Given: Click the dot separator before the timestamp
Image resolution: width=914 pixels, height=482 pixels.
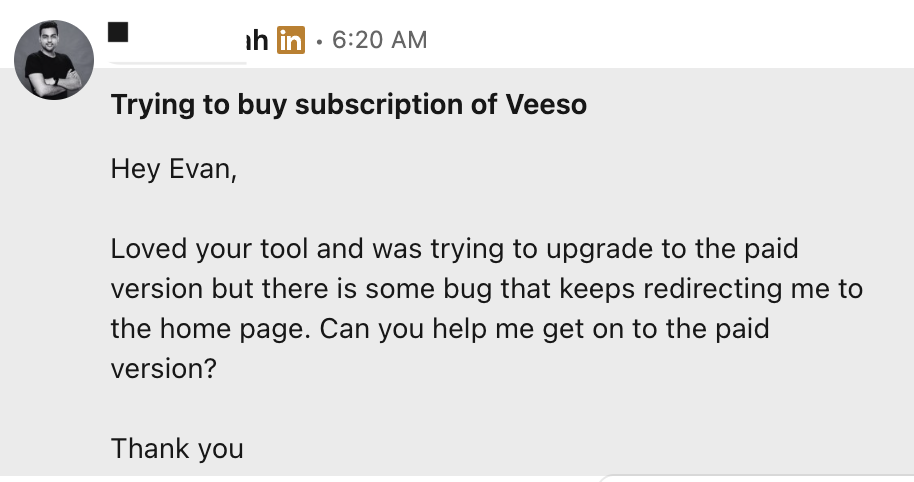Looking at the screenshot, I should point(318,42).
